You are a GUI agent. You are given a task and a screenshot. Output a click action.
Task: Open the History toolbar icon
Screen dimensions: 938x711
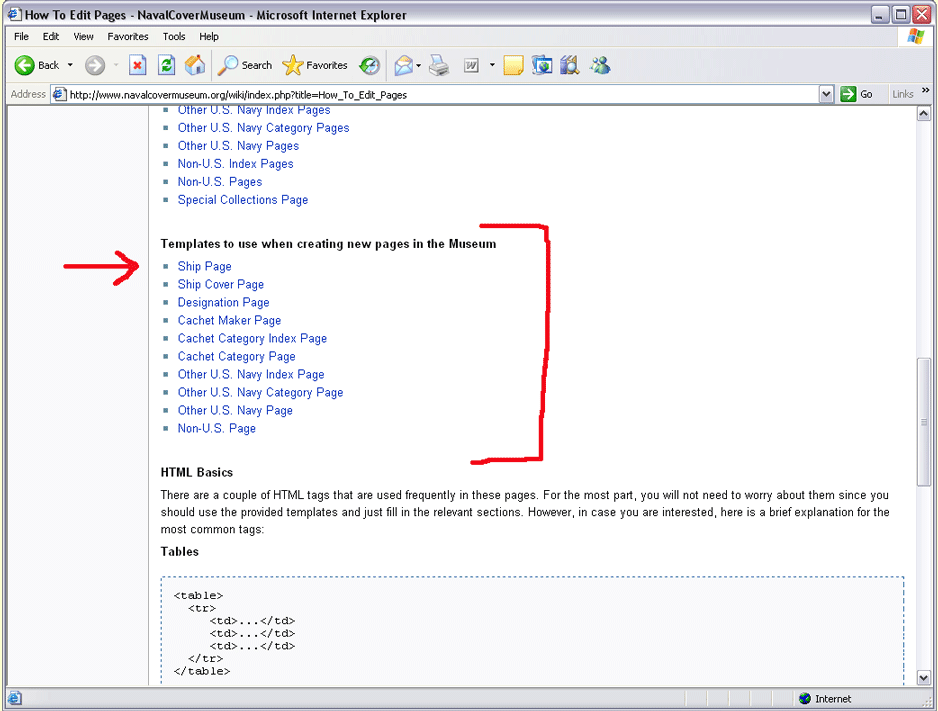point(370,65)
